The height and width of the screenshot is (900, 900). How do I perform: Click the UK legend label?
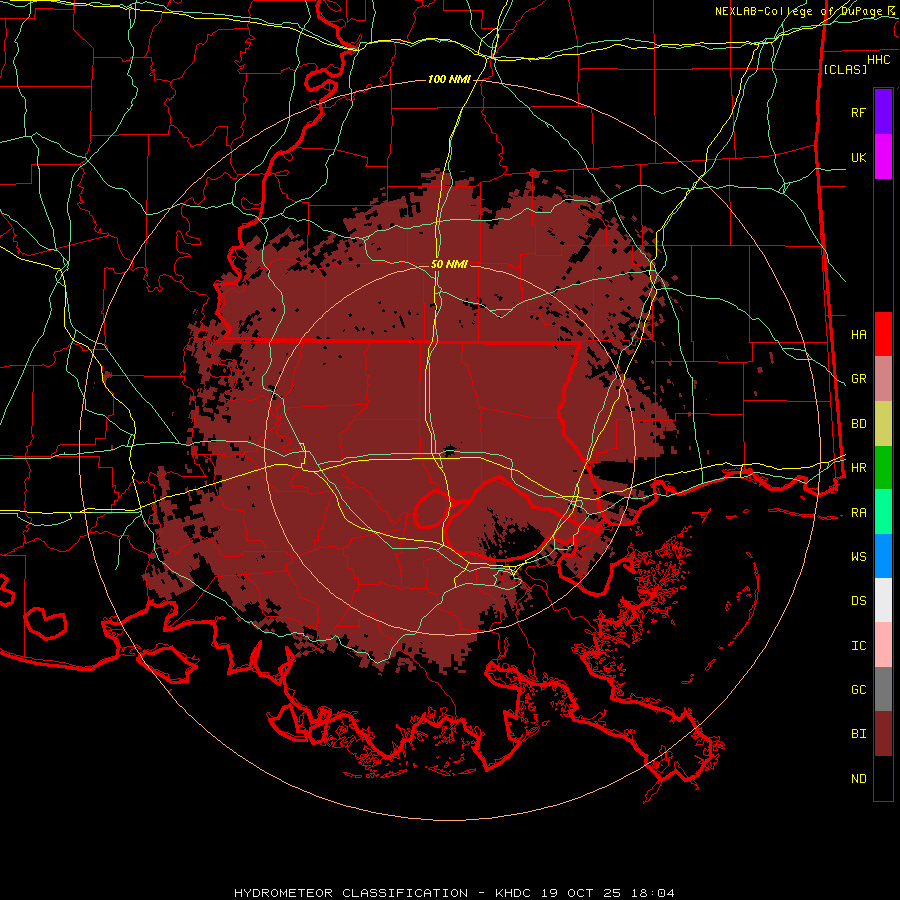tap(858, 157)
